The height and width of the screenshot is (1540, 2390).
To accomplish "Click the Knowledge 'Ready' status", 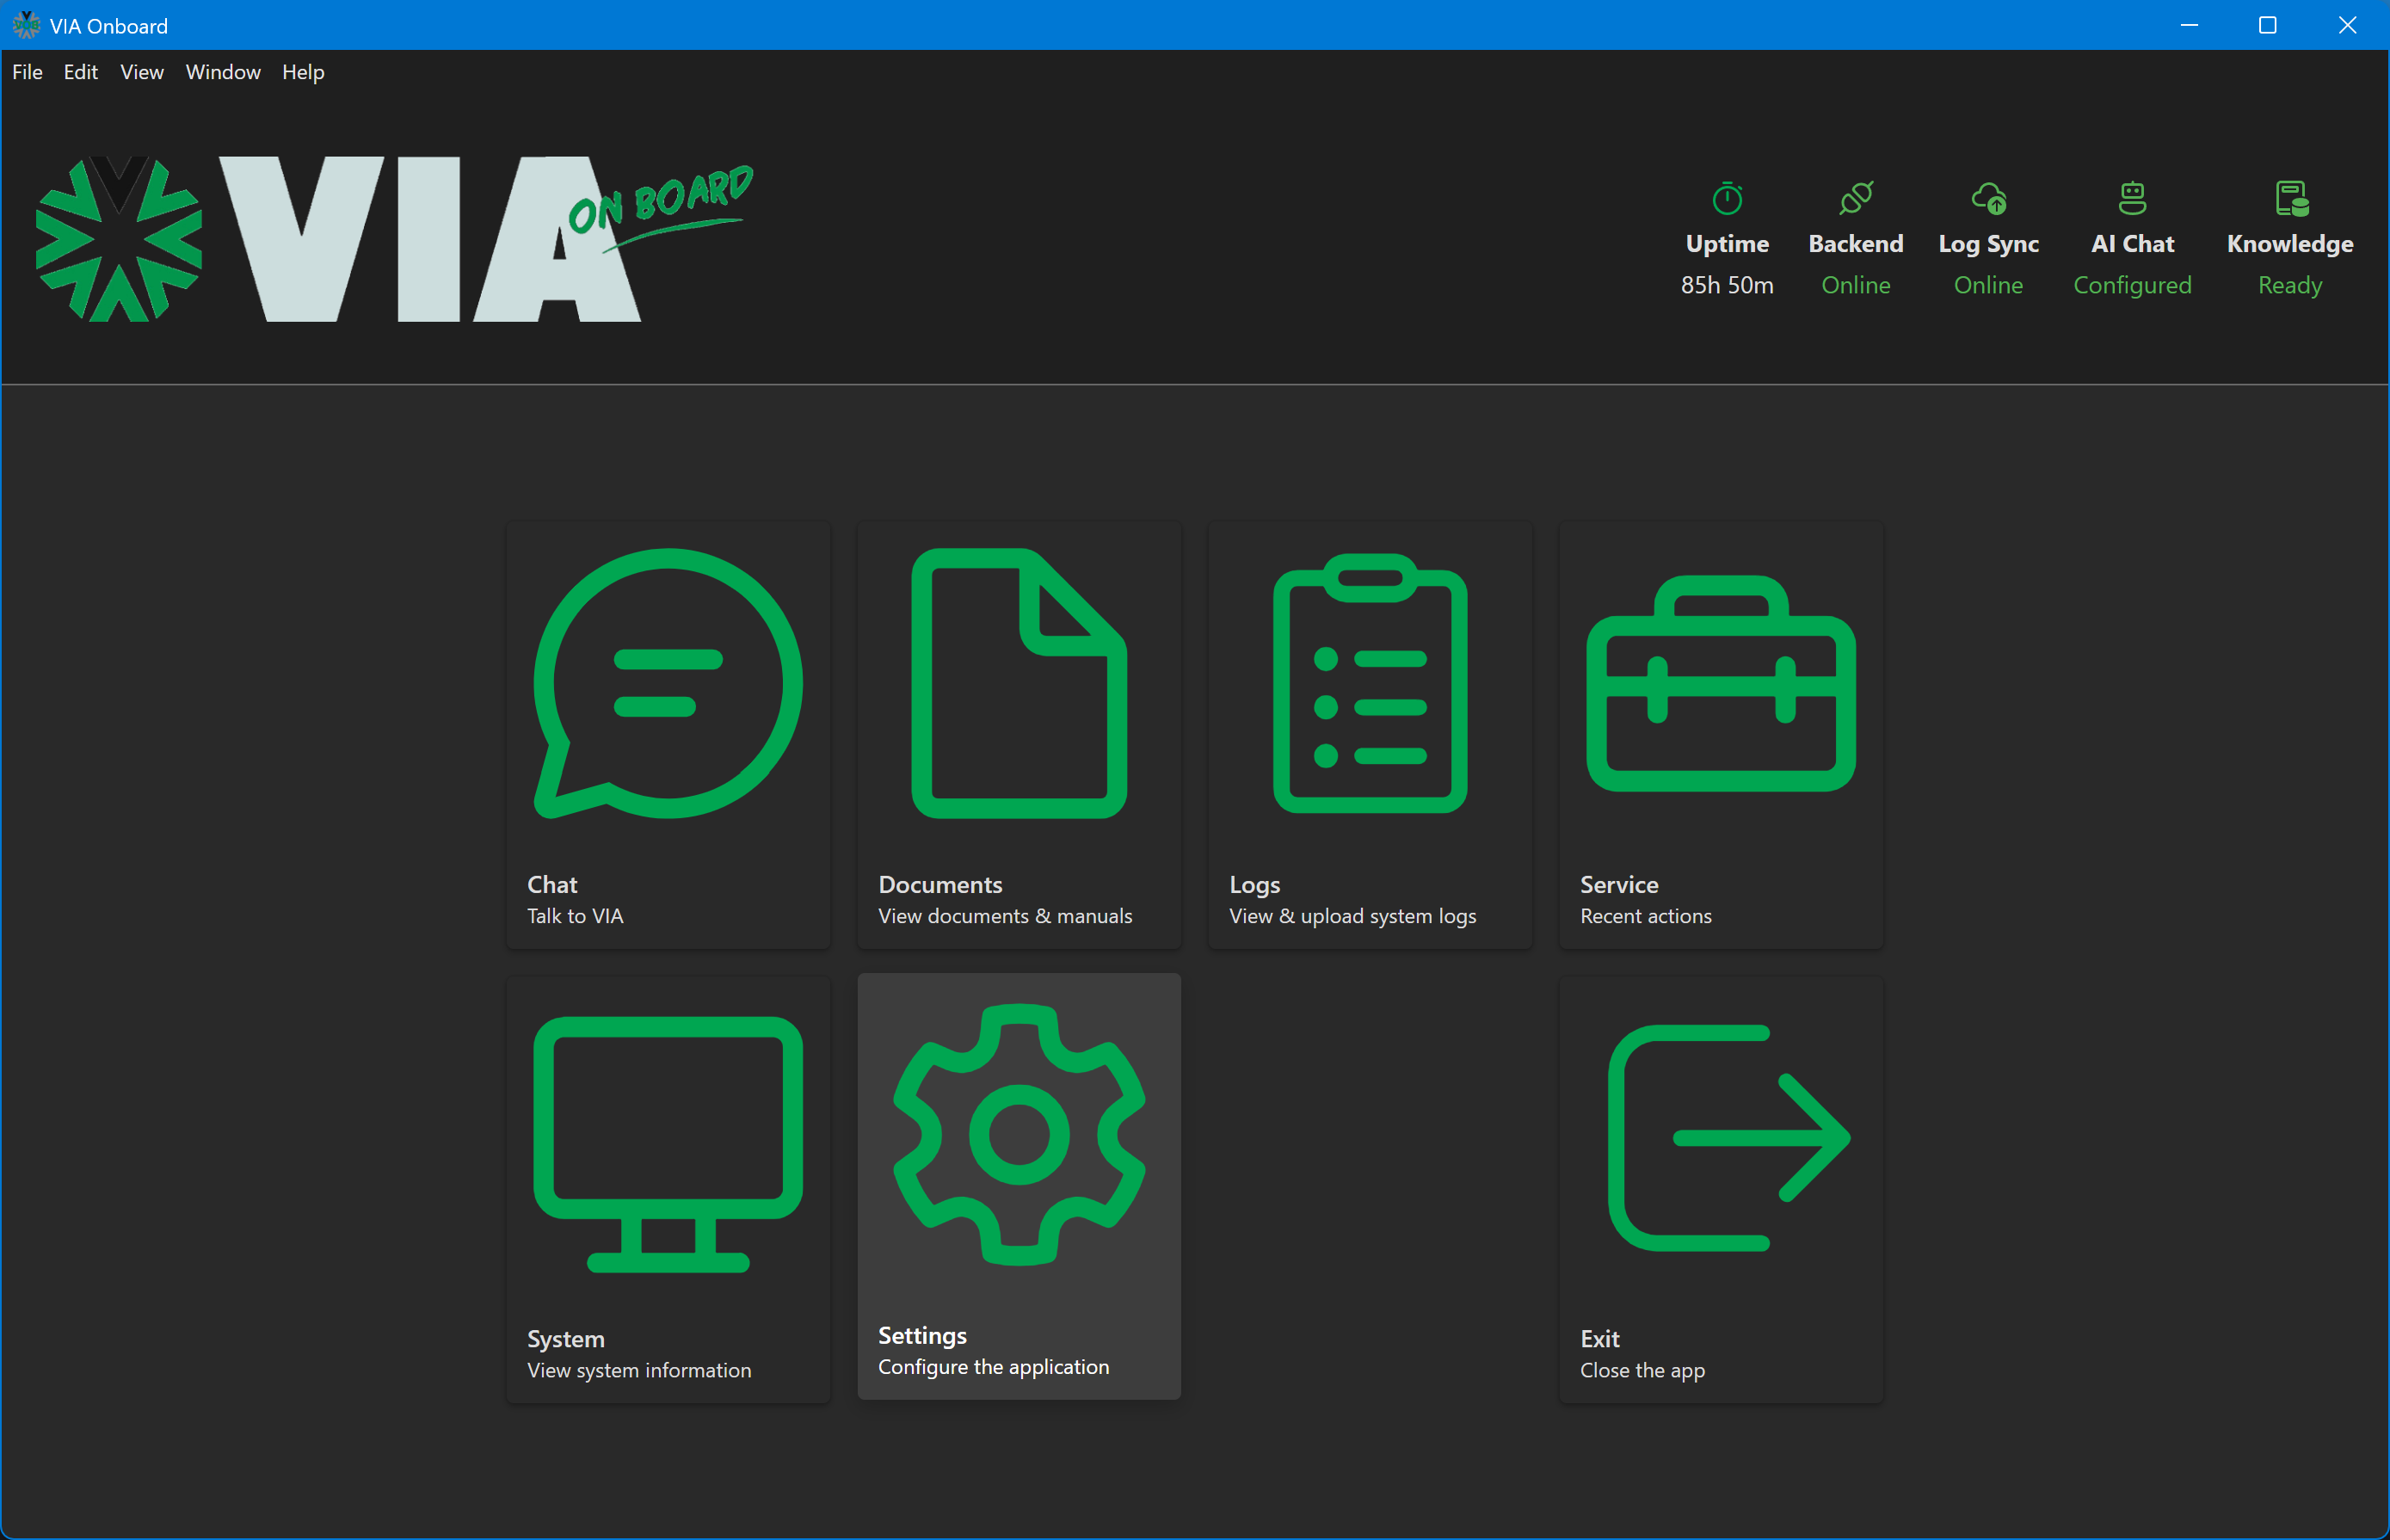I will pos(2290,285).
